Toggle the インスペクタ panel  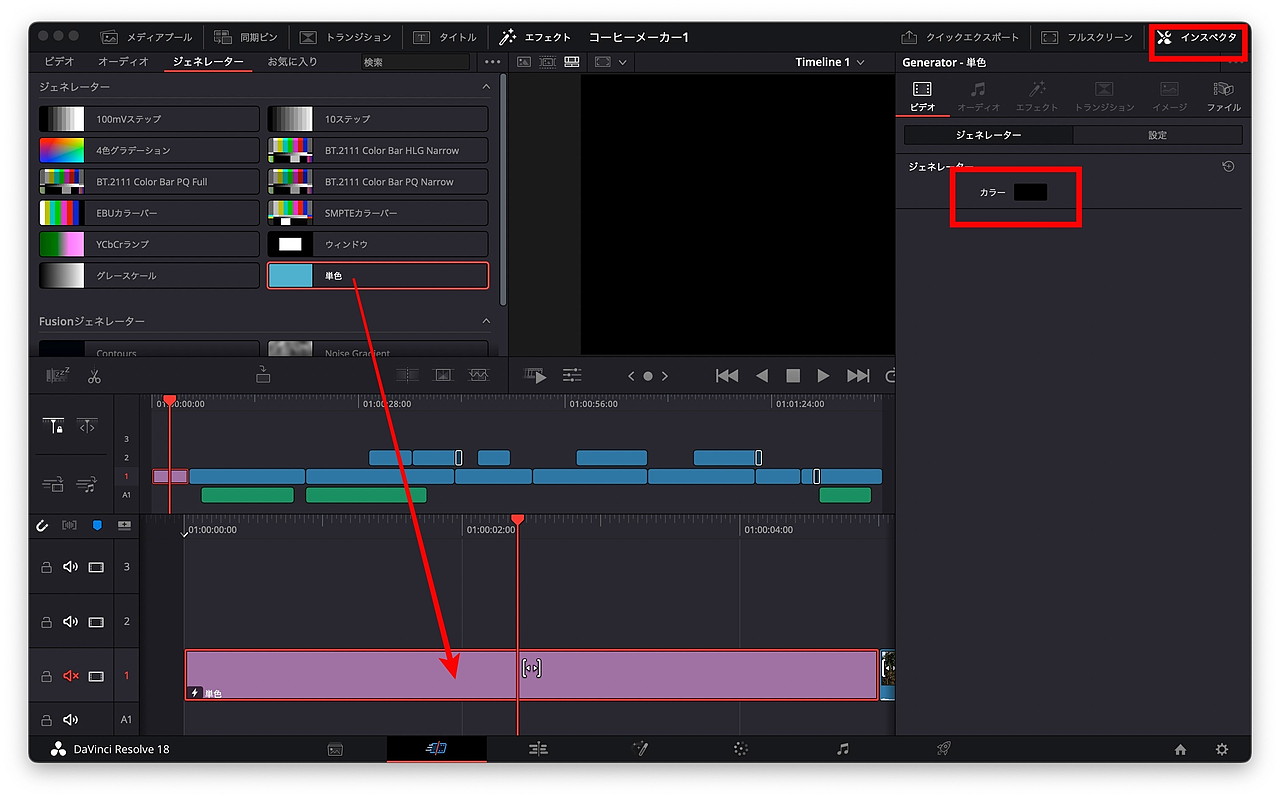coord(1198,37)
